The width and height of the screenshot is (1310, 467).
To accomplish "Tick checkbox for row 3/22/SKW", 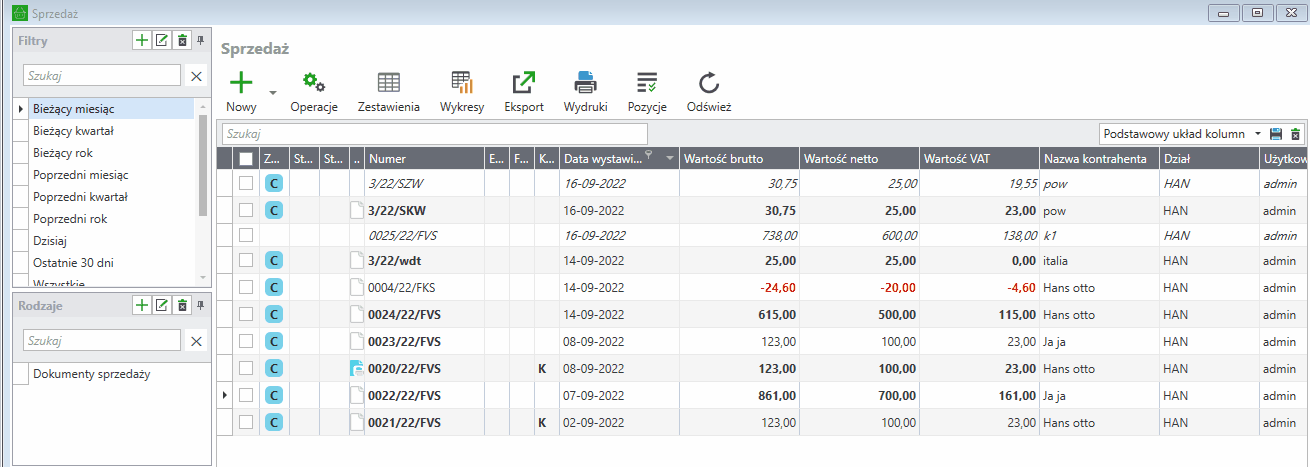I will pyautogui.click(x=246, y=210).
